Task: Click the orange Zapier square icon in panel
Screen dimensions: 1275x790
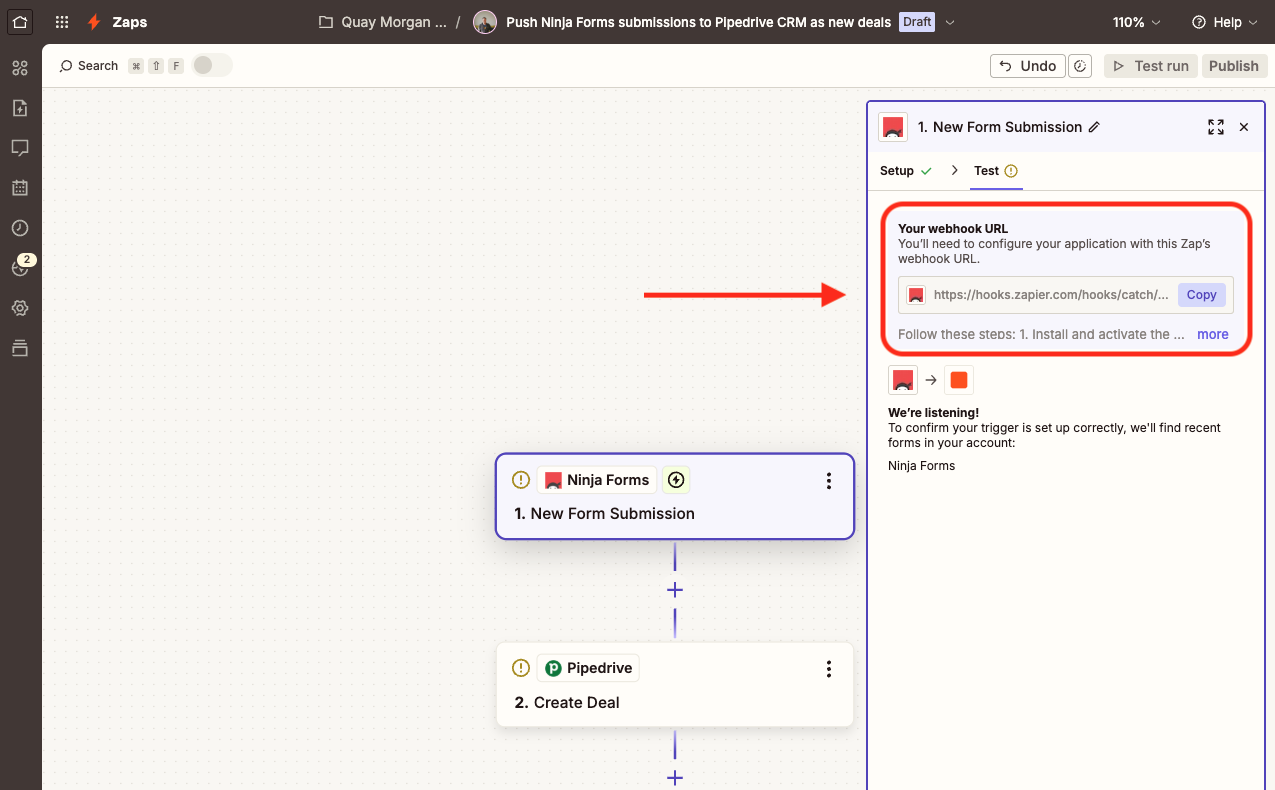Action: (x=959, y=380)
